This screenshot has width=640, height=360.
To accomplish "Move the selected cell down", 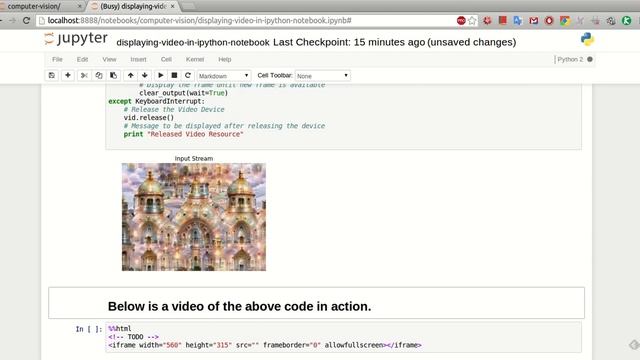I will coord(145,76).
